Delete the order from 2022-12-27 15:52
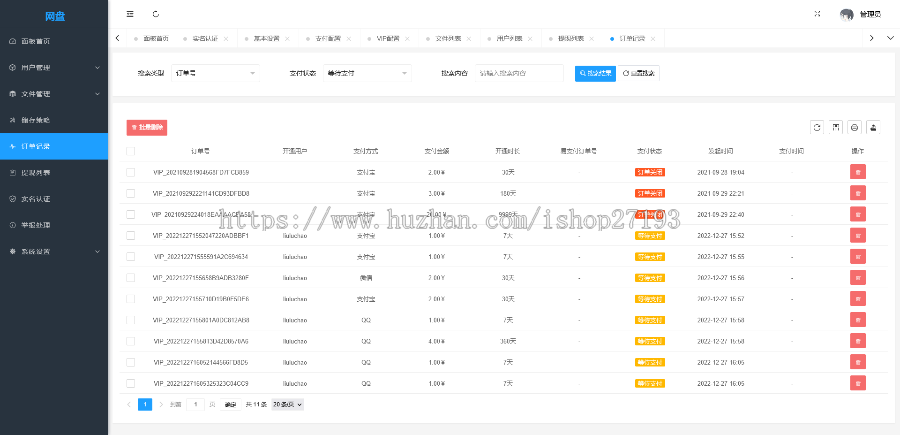900x435 pixels. pyautogui.click(x=858, y=235)
